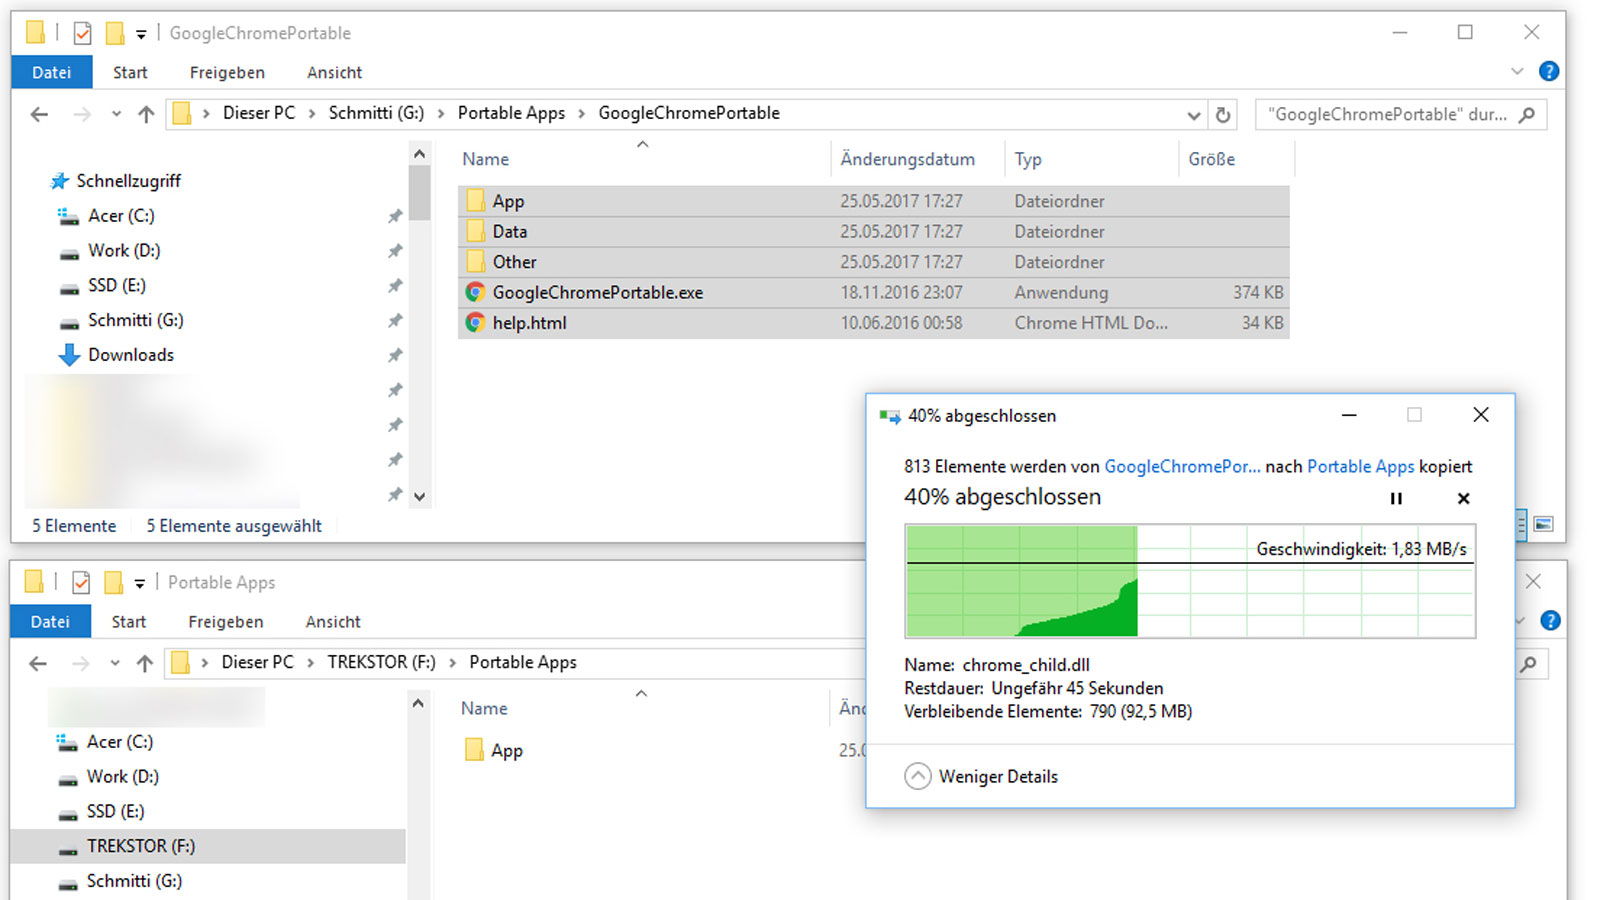
Task: Click the blue Help icon in the ribbon
Action: tap(1550, 71)
